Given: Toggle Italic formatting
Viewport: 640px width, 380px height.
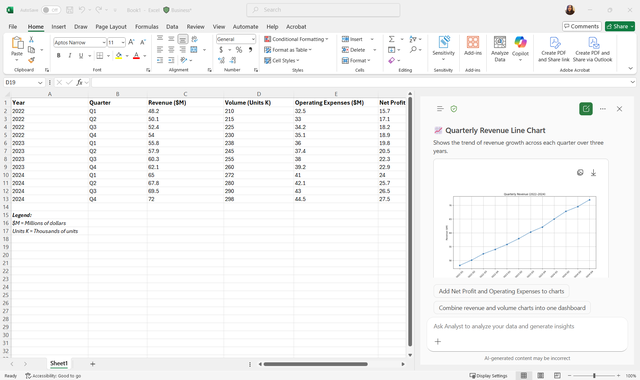Looking at the screenshot, I should [x=70, y=56].
